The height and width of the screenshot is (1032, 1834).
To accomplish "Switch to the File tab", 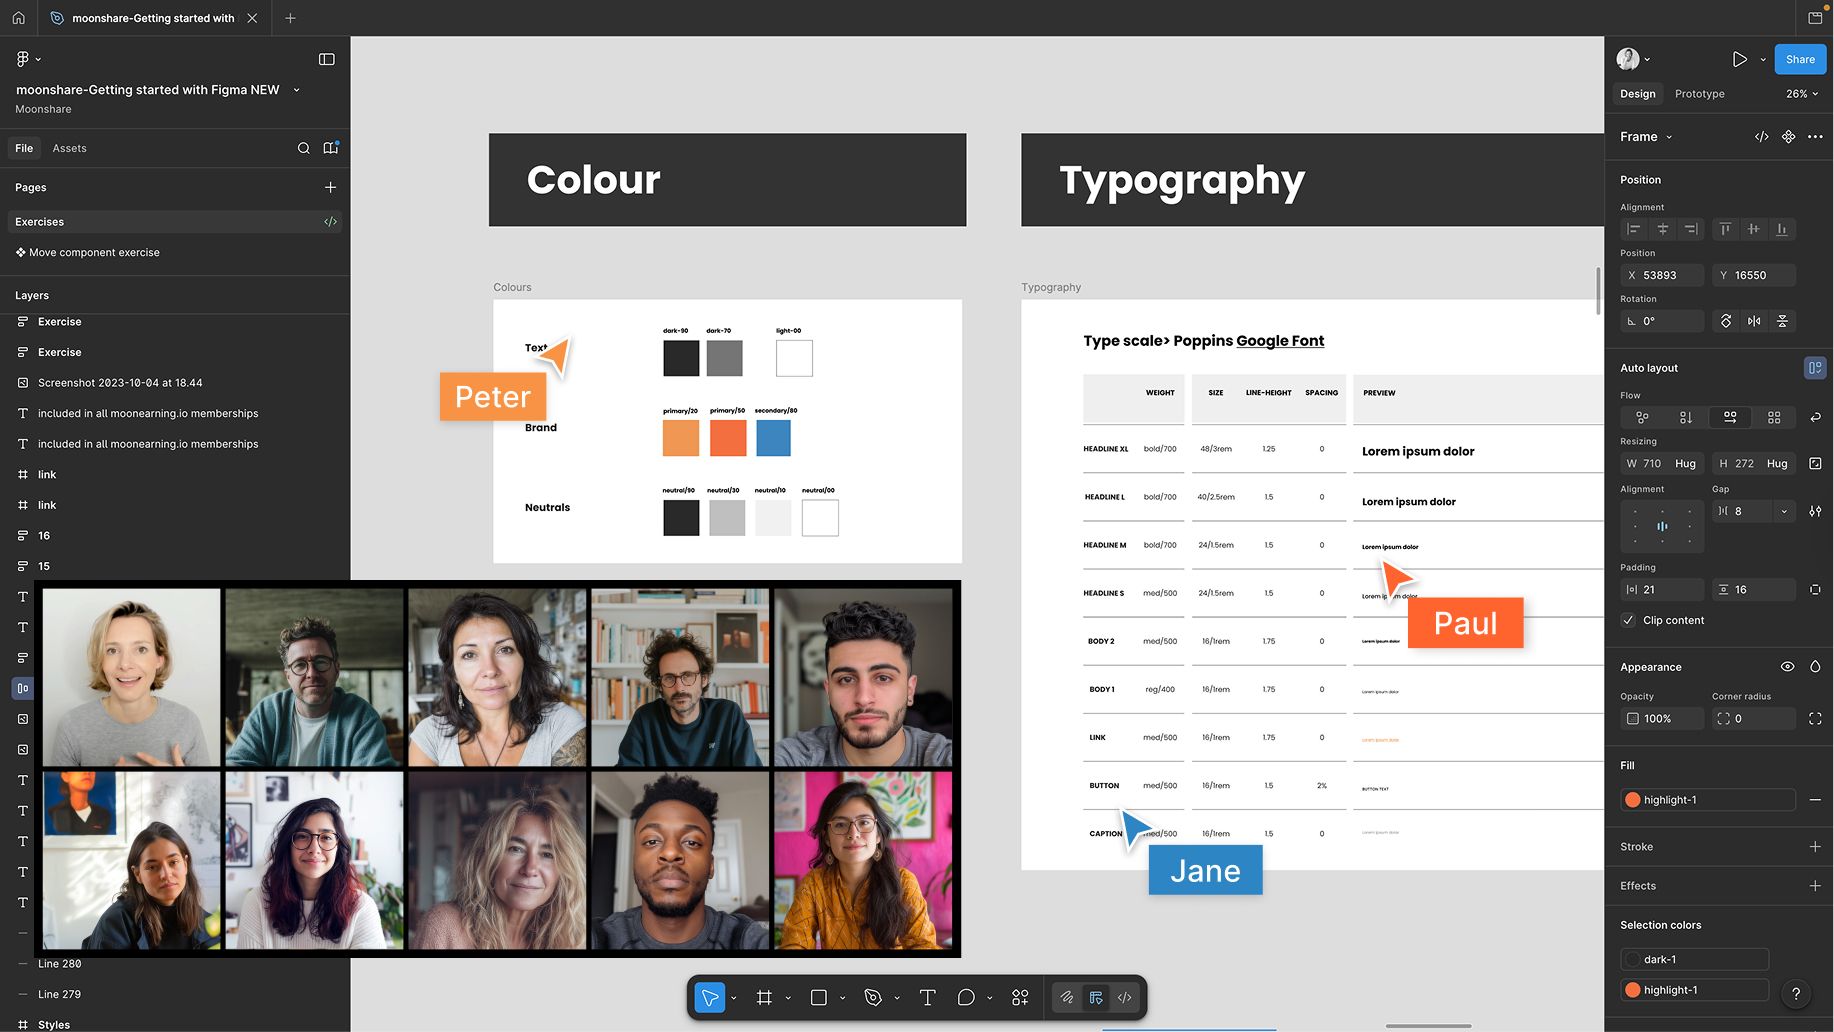I will (x=24, y=148).
